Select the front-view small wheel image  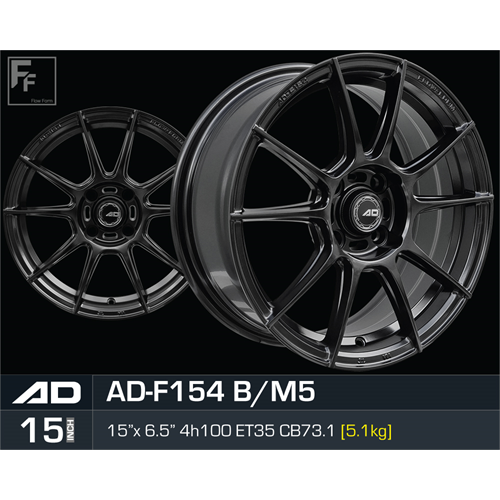95,212
